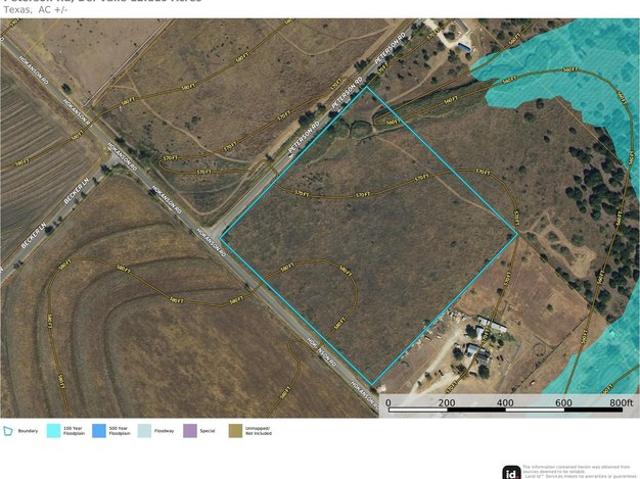This screenshot has height=479, width=640.
Task: Select the 100 Year Floodplain legend swatch
Action: click(53, 431)
